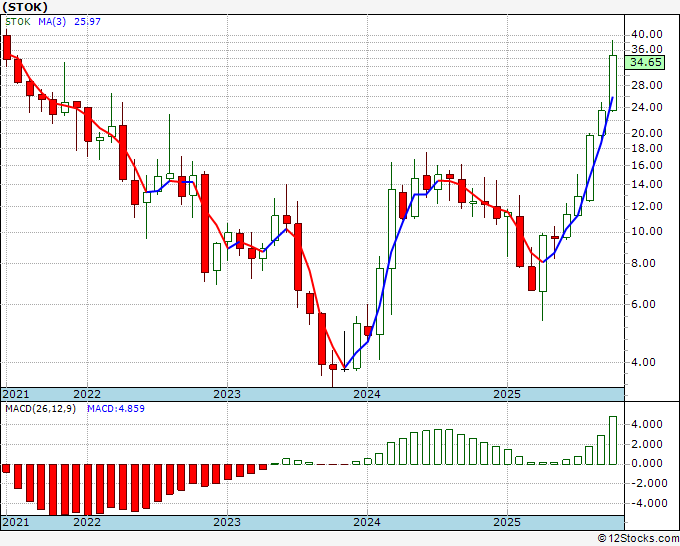This screenshot has width=680, height=546.
Task: Click 2022 on MACD panel time axis
Action: point(87,522)
